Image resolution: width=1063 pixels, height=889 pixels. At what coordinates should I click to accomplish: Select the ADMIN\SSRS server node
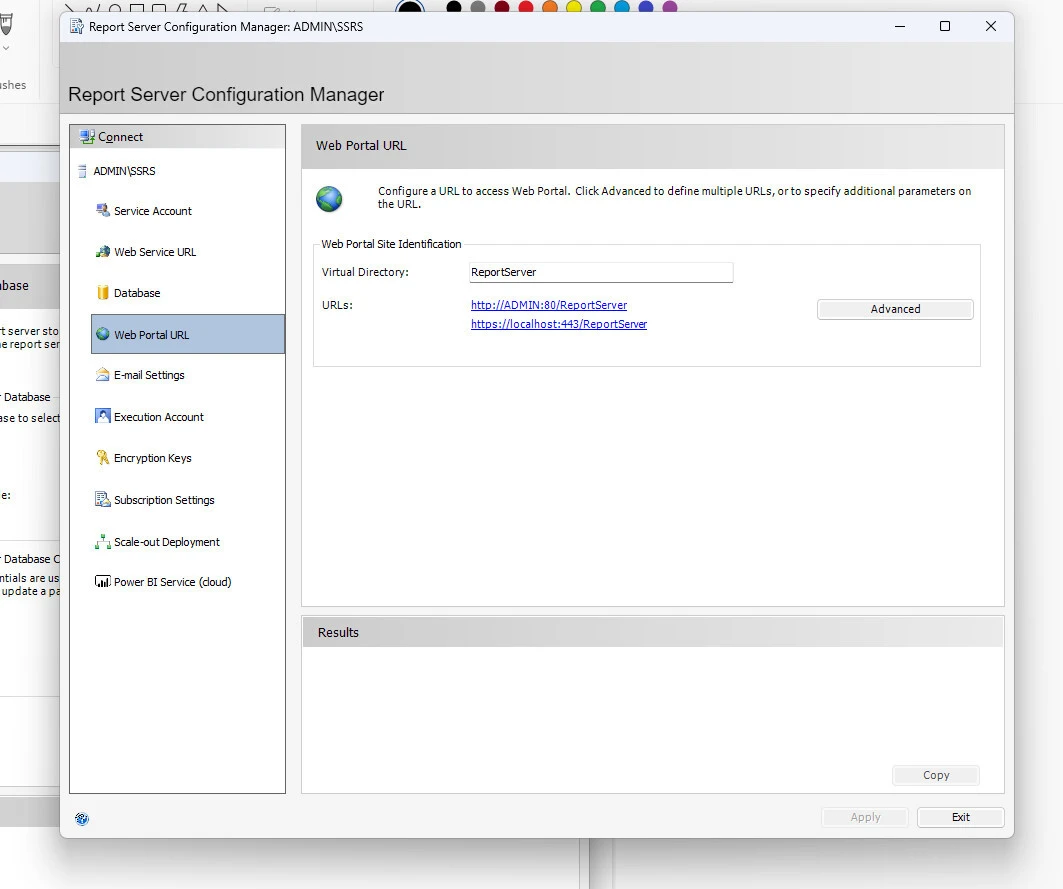[x=124, y=171]
